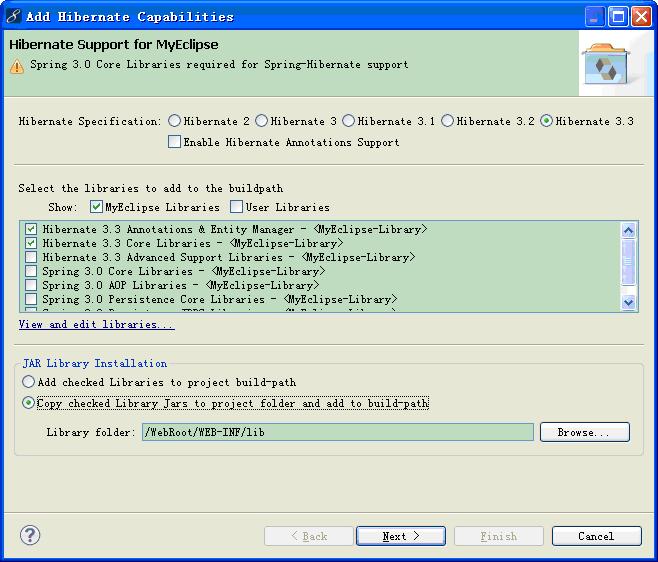Uncheck Hibernate 3.3 Core Libraries
Viewport: 658px width, 562px height.
[31, 243]
